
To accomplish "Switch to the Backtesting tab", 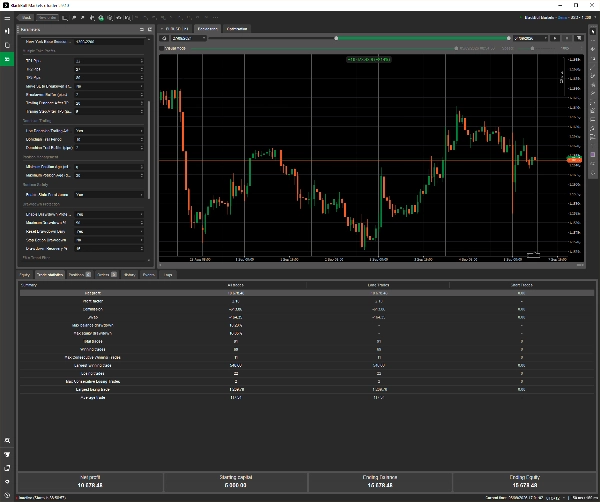I will 207,29.
